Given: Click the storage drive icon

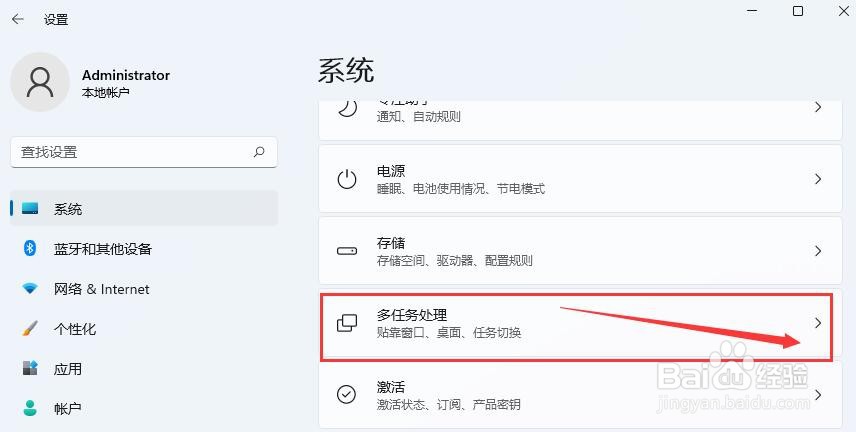Looking at the screenshot, I should [347, 251].
